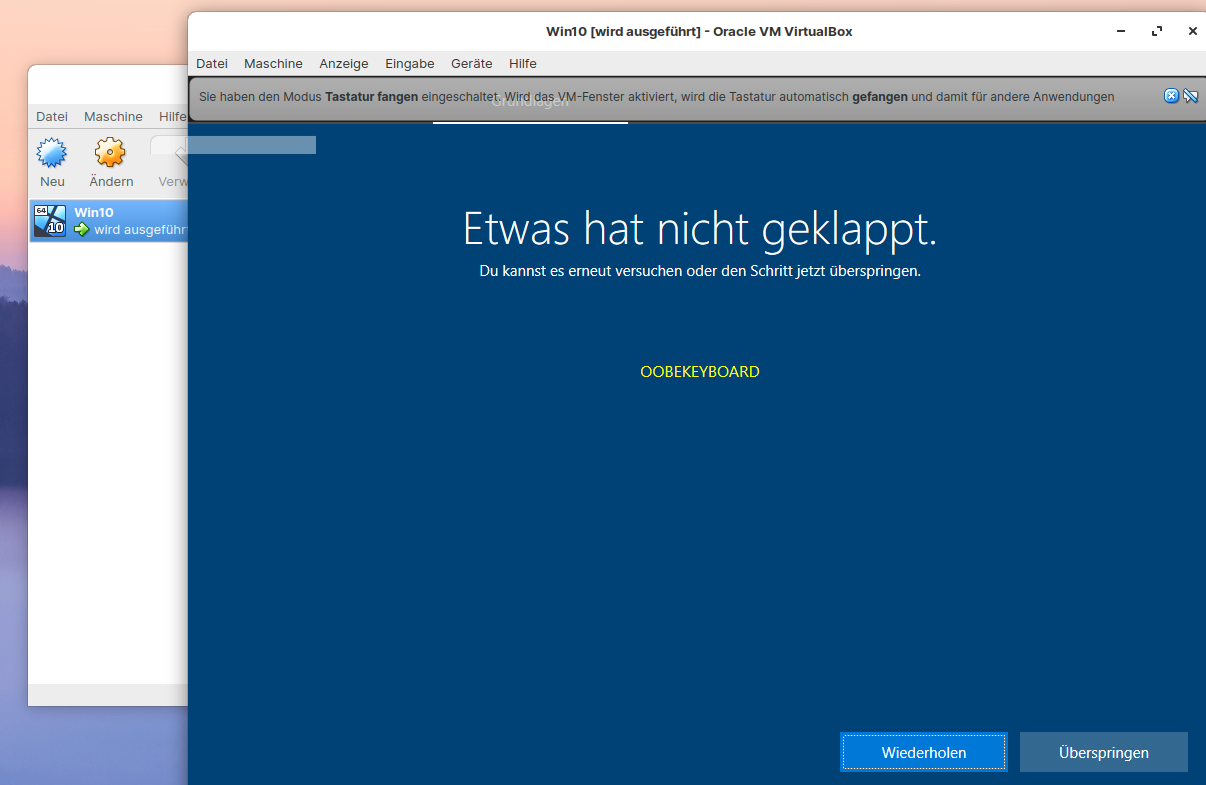This screenshot has height=785, width=1206.
Task: Click the Win10 VM icon in list
Action: [49, 220]
